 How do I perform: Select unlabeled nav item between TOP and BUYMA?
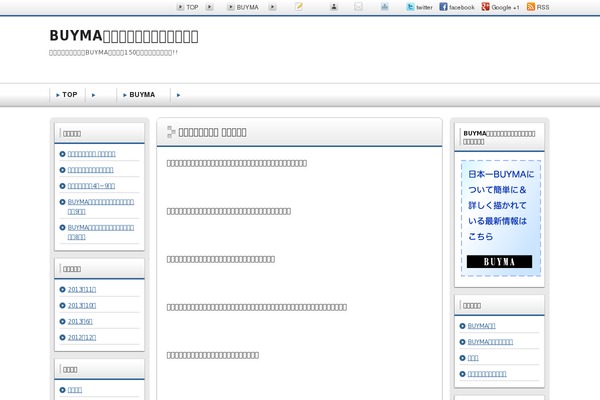[101, 95]
